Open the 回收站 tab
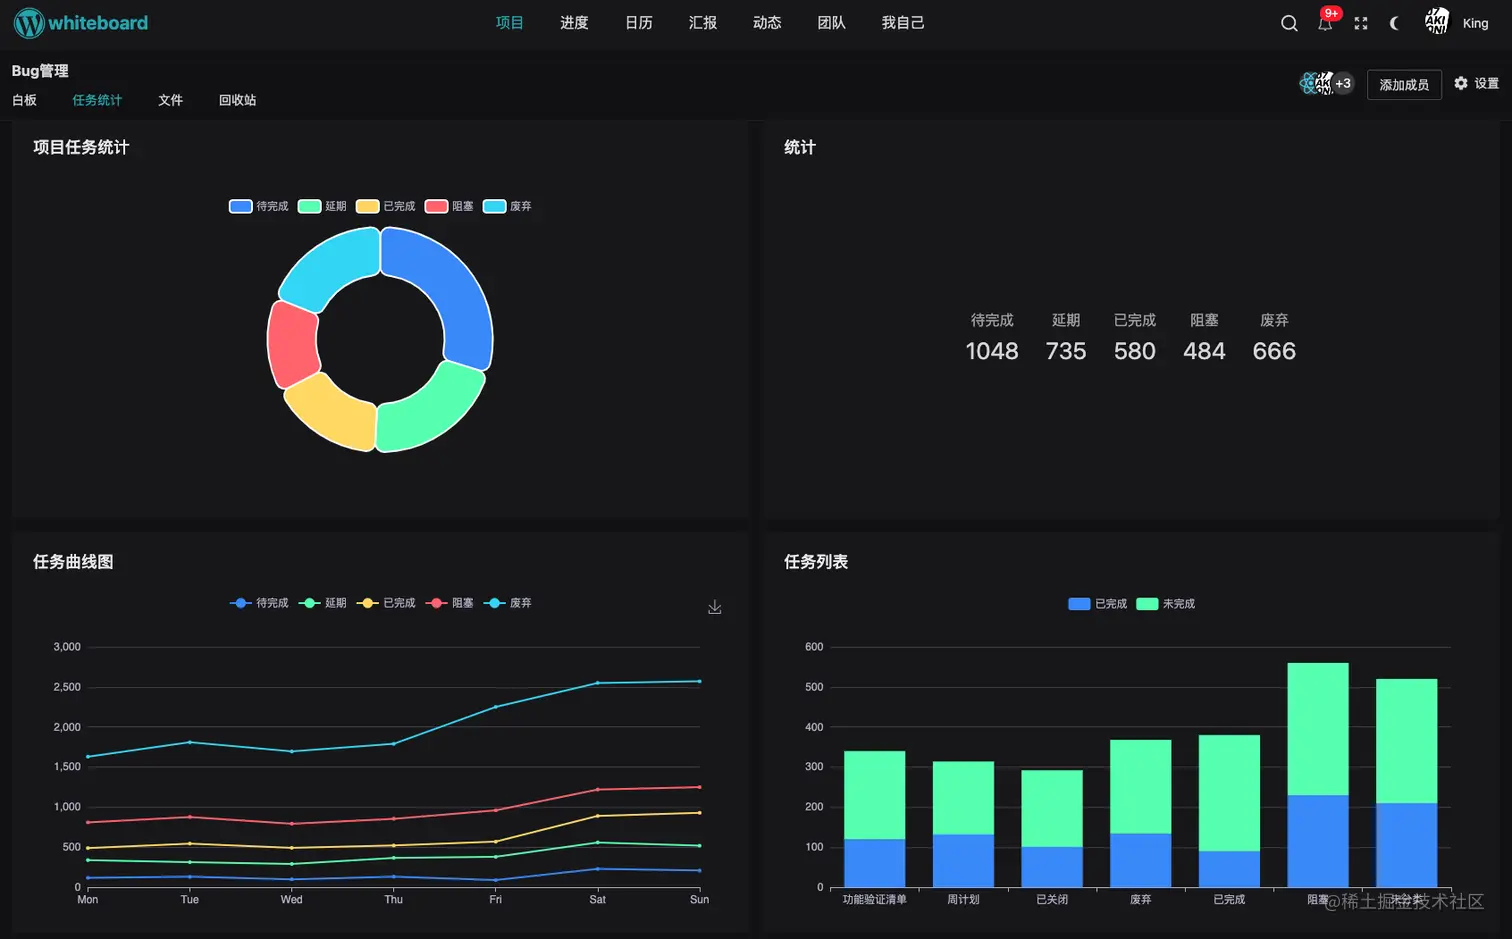This screenshot has height=939, width=1512. [x=238, y=100]
